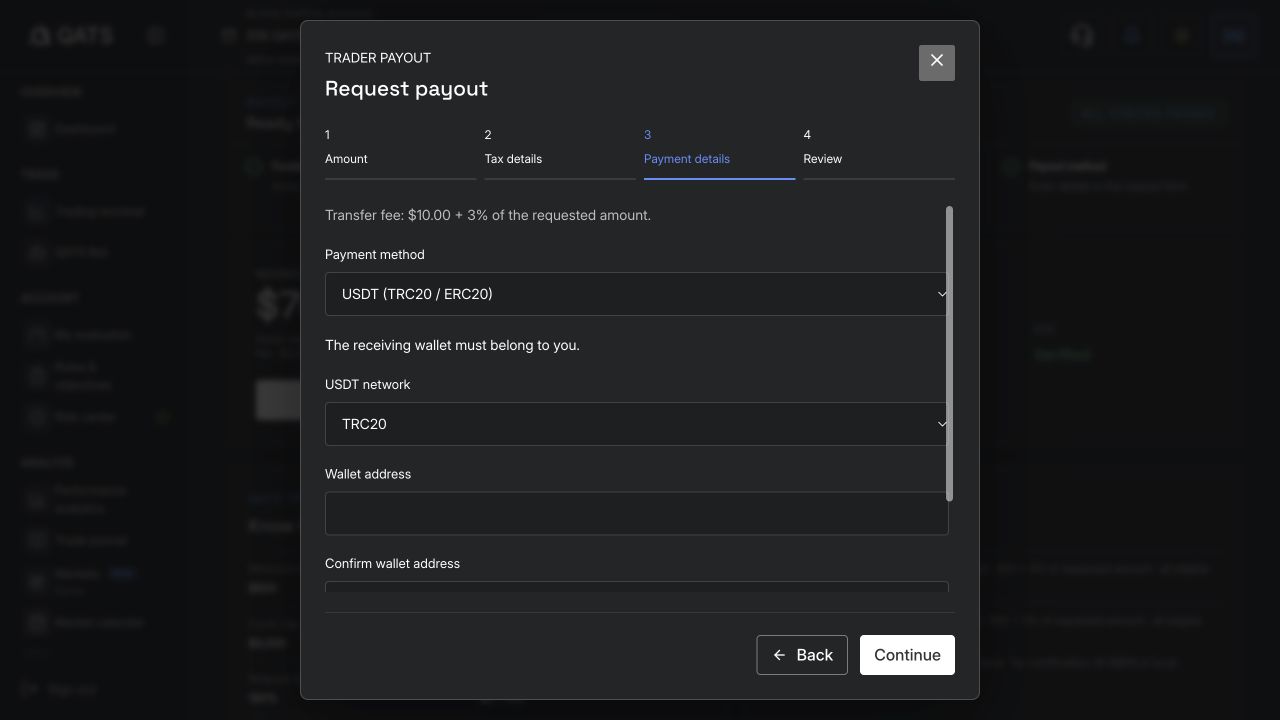The height and width of the screenshot is (720, 1280).
Task: Click the TRADER PAYOUT heading label
Action: click(378, 58)
